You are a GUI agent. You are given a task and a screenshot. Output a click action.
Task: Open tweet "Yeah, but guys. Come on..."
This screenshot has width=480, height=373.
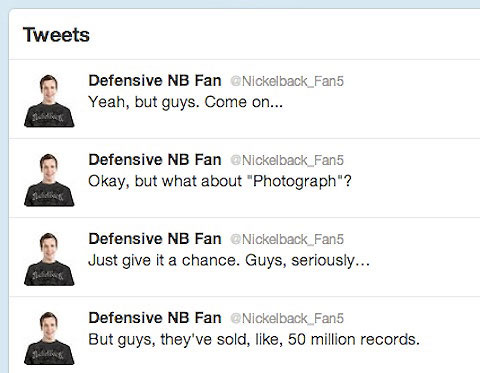coord(186,102)
